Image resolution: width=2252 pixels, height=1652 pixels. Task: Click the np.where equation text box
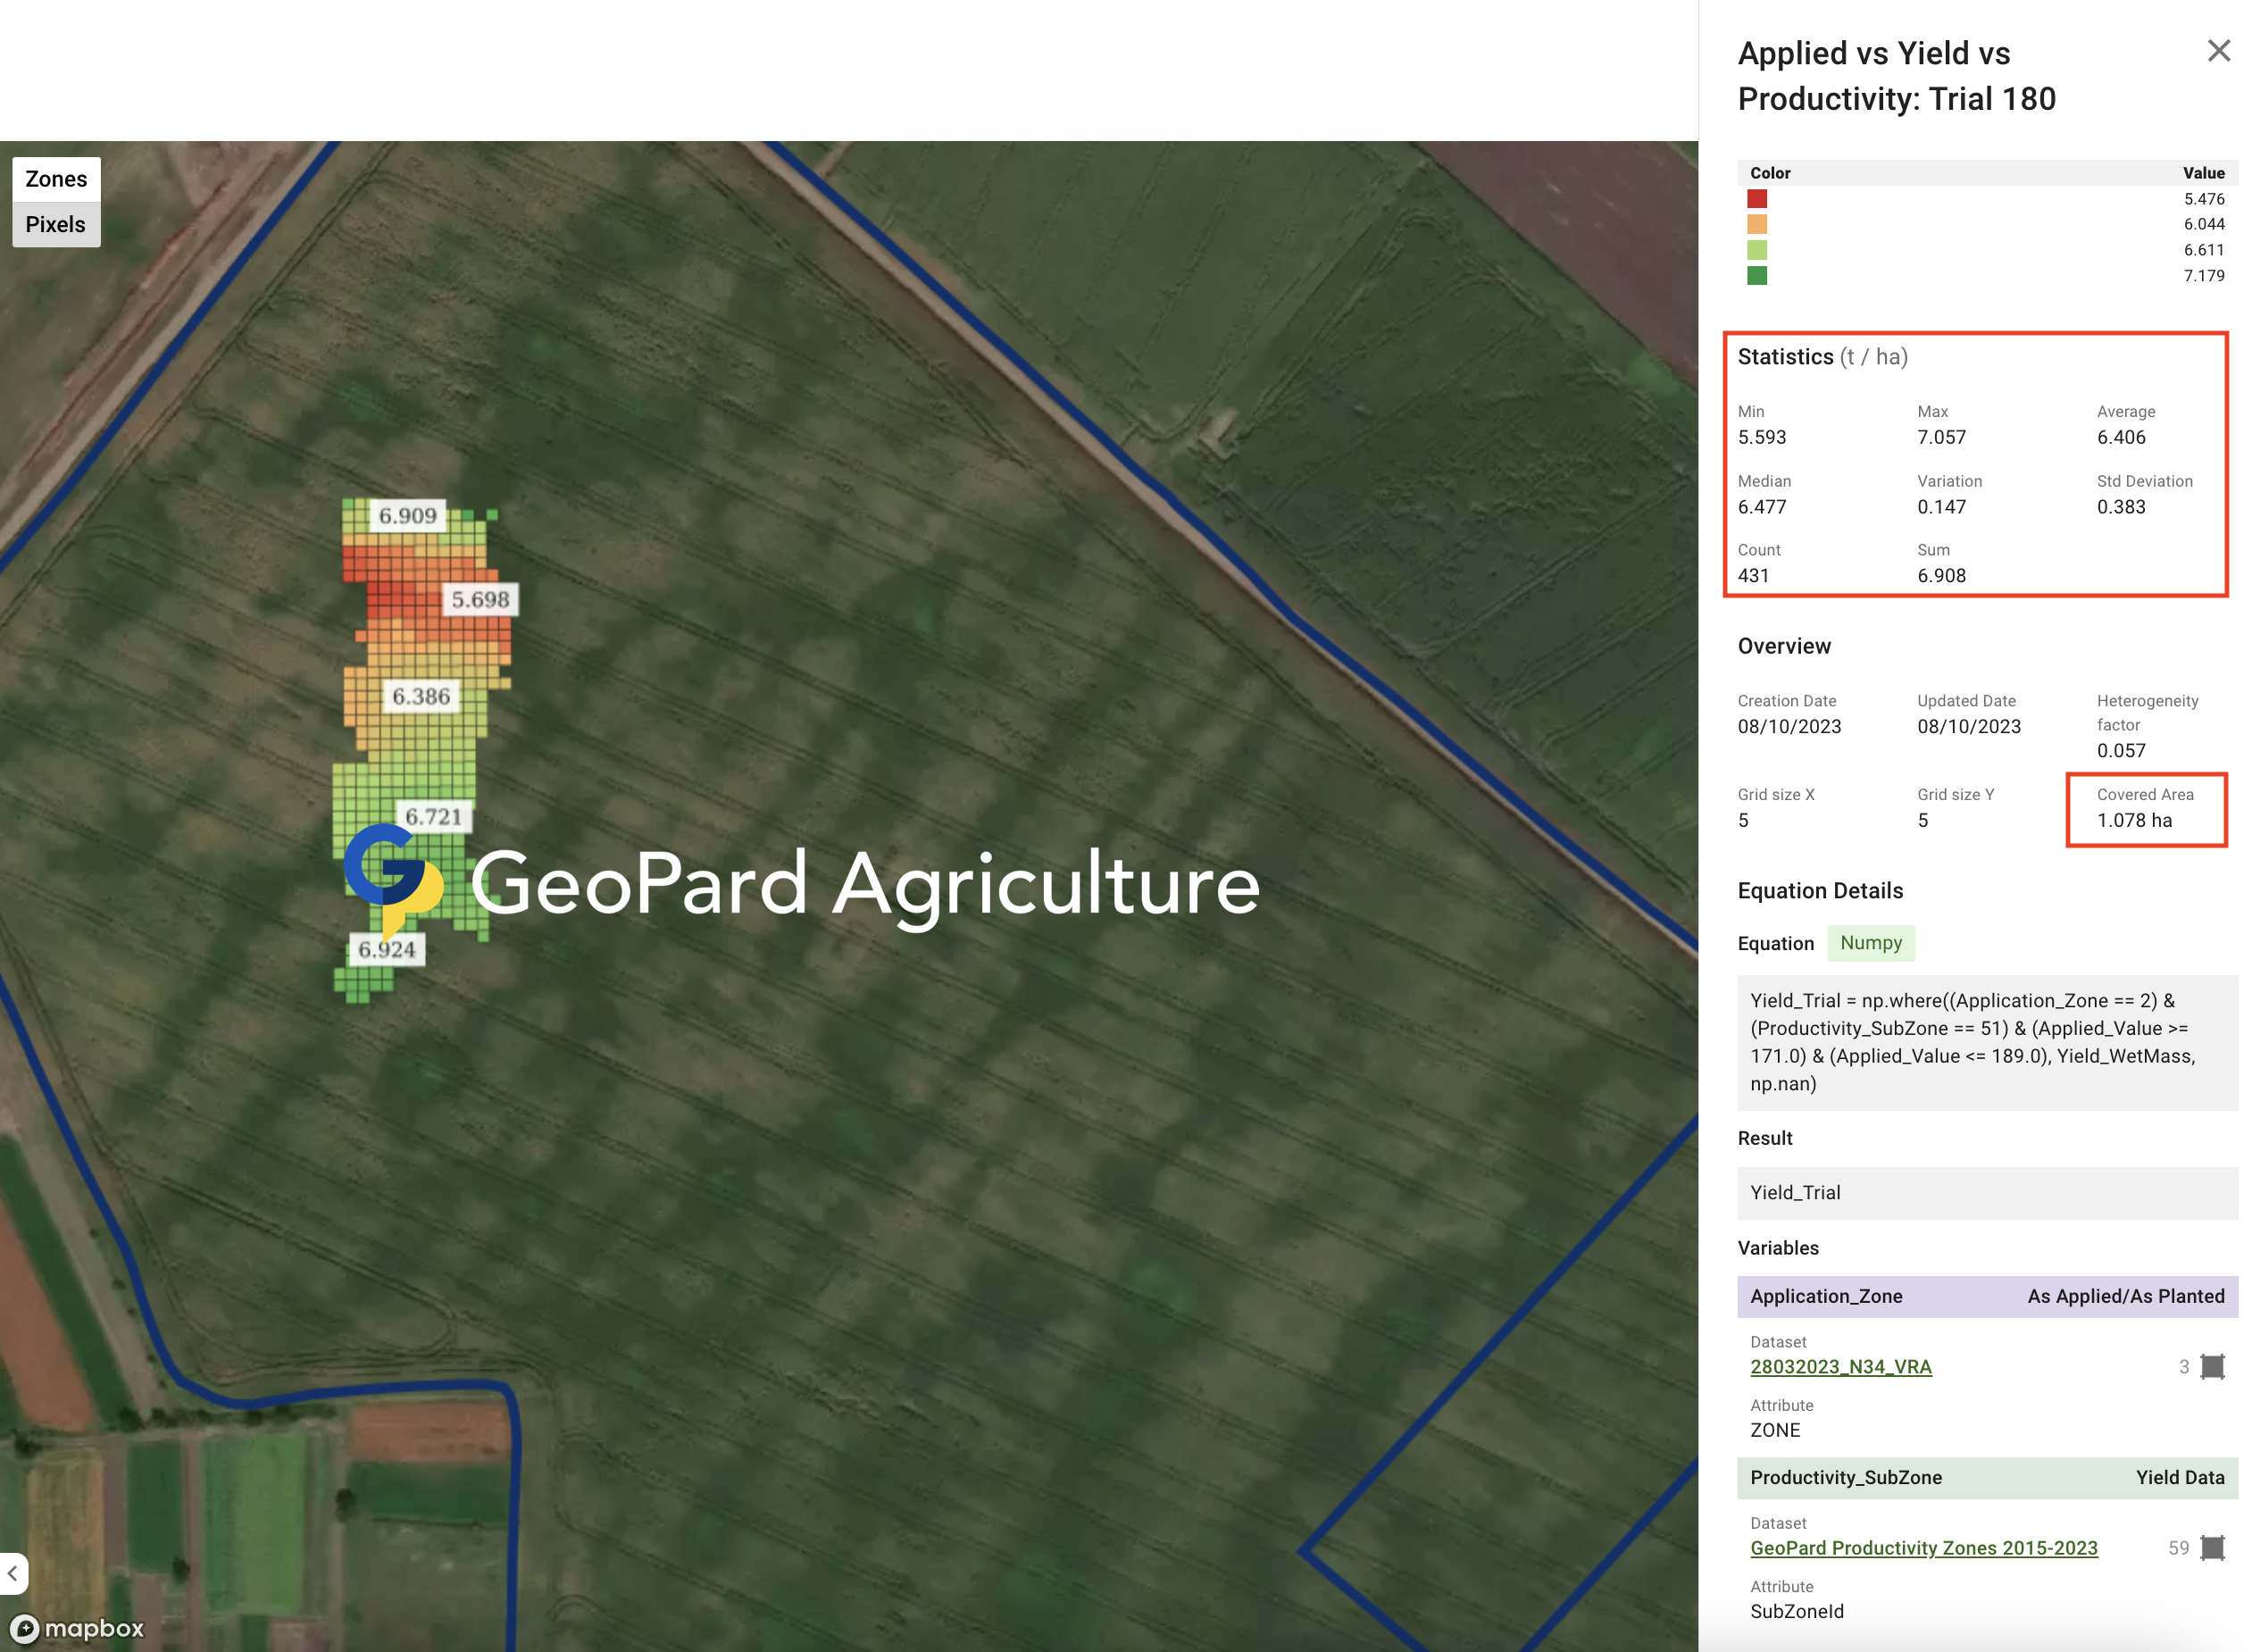(x=1985, y=1041)
